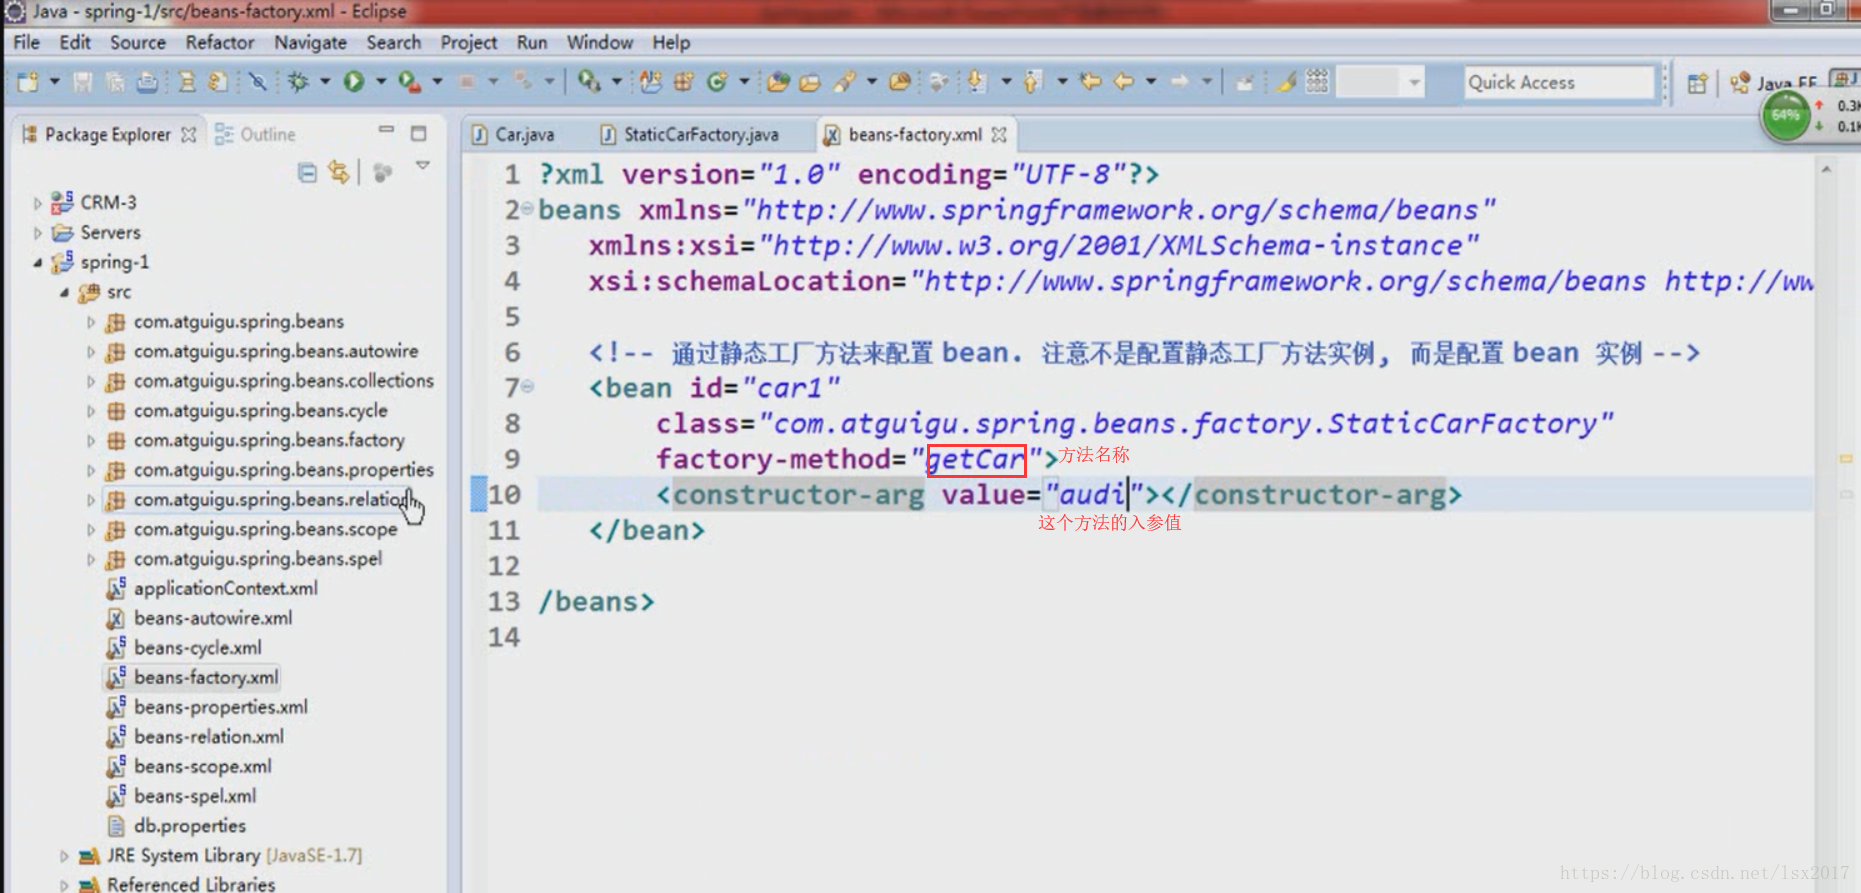Open the Refactor menu
1861x893 pixels.
(220, 42)
